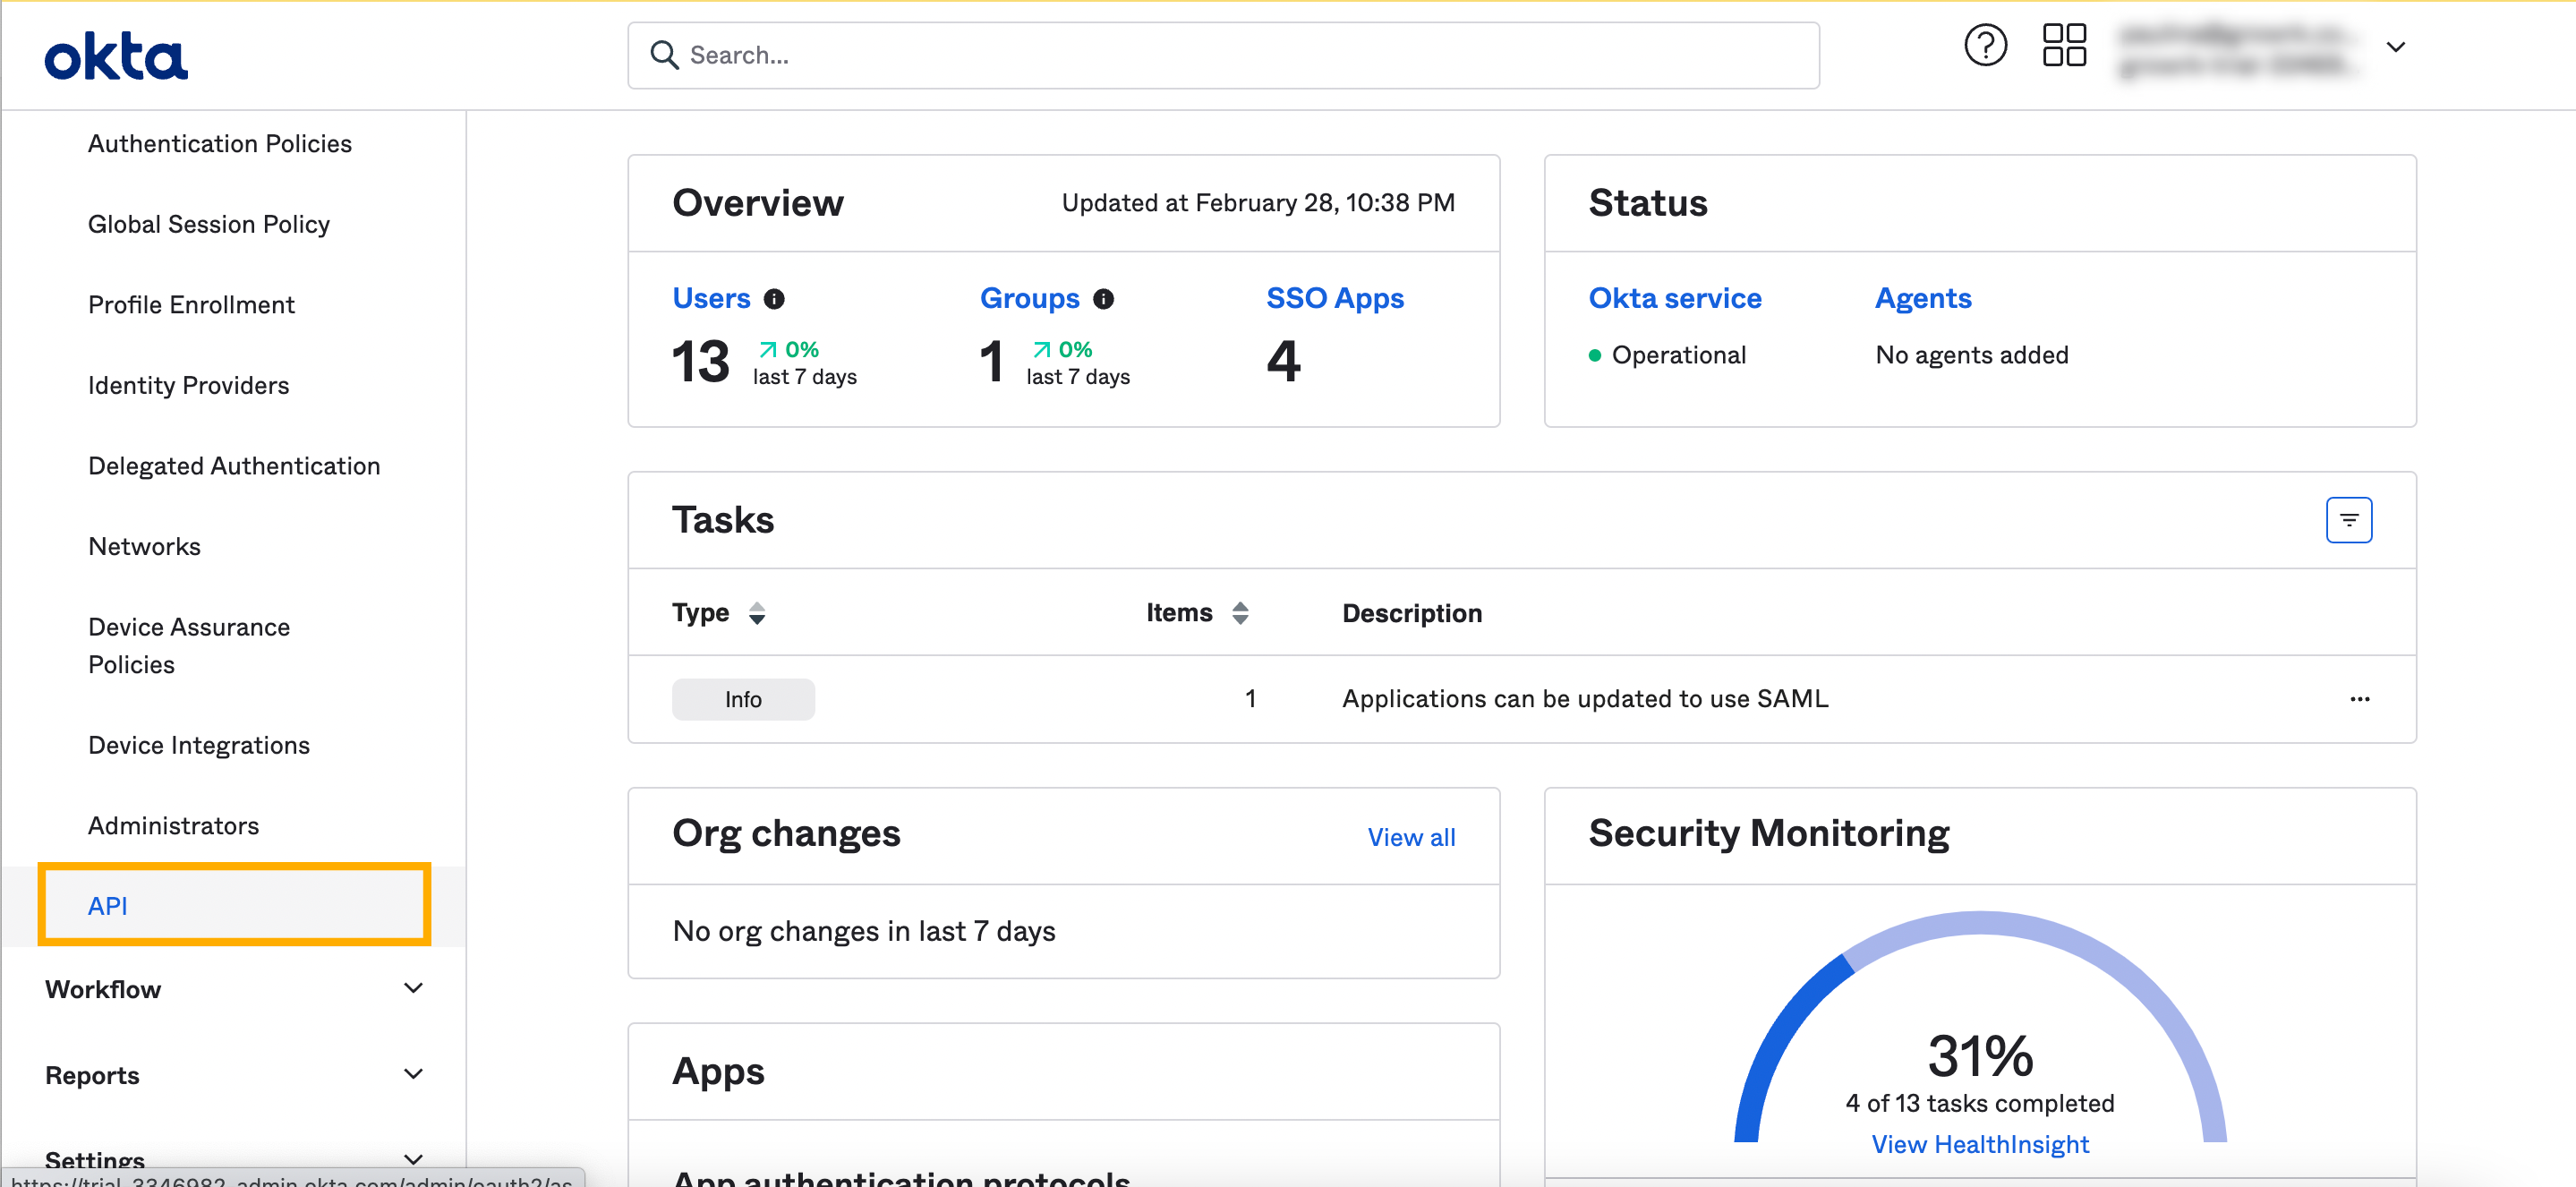Click the Groups info icon

1103,299
